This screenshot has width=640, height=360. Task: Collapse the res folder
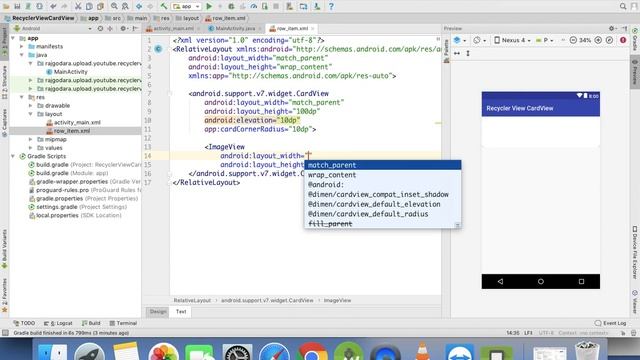click(22, 97)
